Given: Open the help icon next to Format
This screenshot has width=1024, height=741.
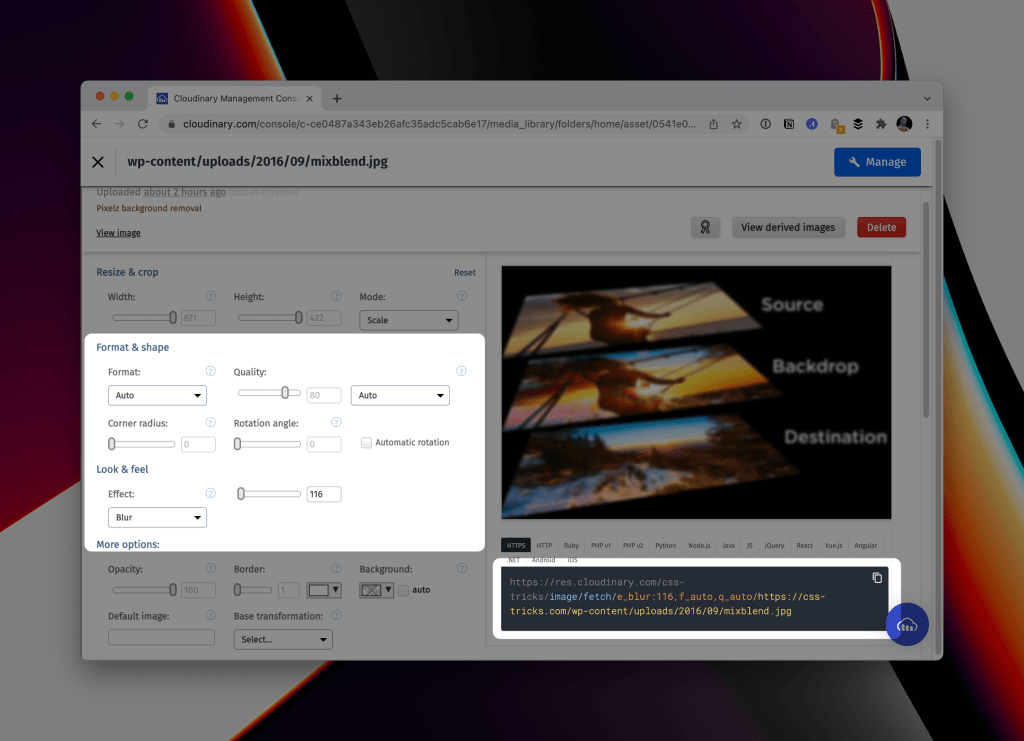Looking at the screenshot, I should pos(210,371).
